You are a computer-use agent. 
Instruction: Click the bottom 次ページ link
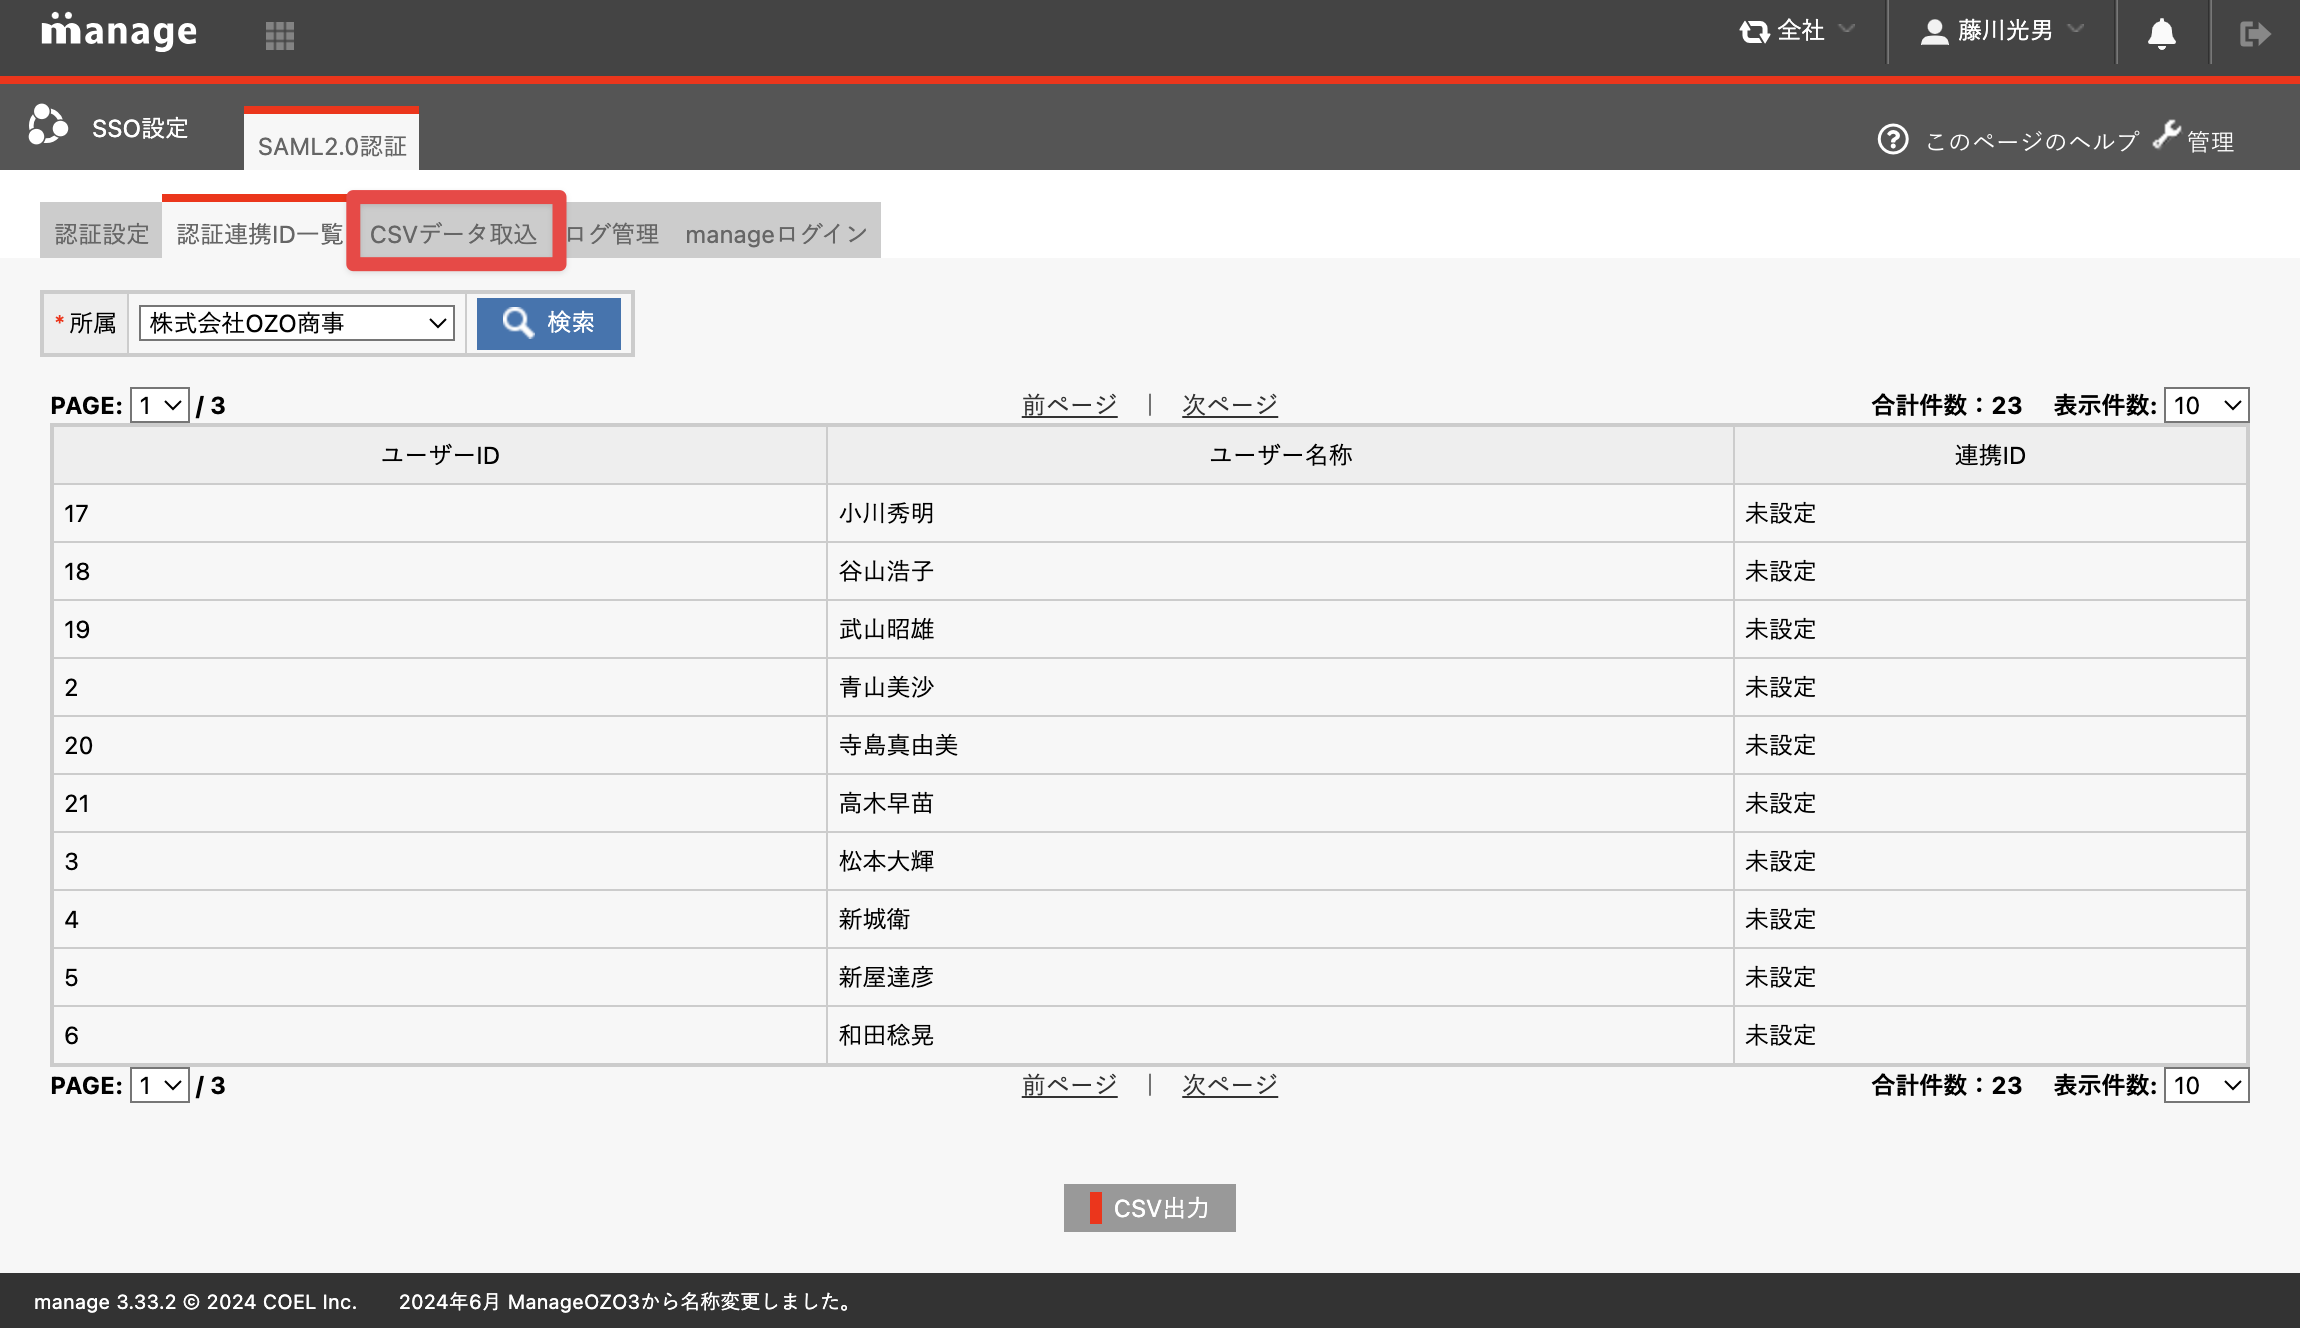point(1230,1085)
